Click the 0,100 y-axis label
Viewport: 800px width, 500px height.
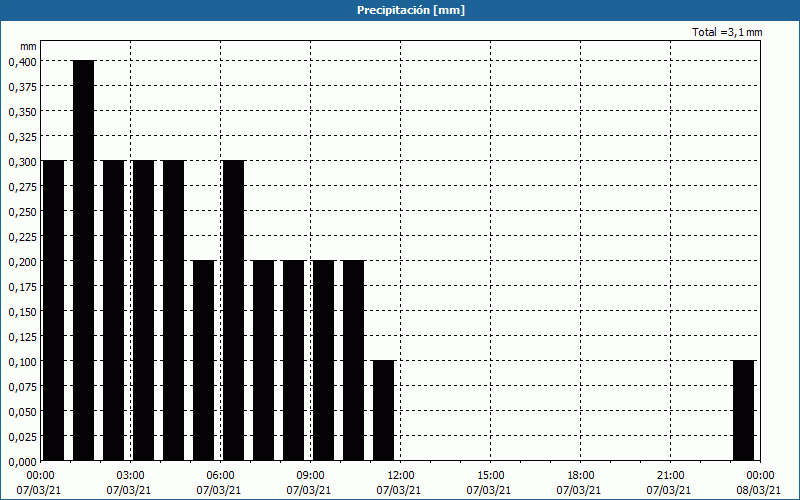click(22, 362)
